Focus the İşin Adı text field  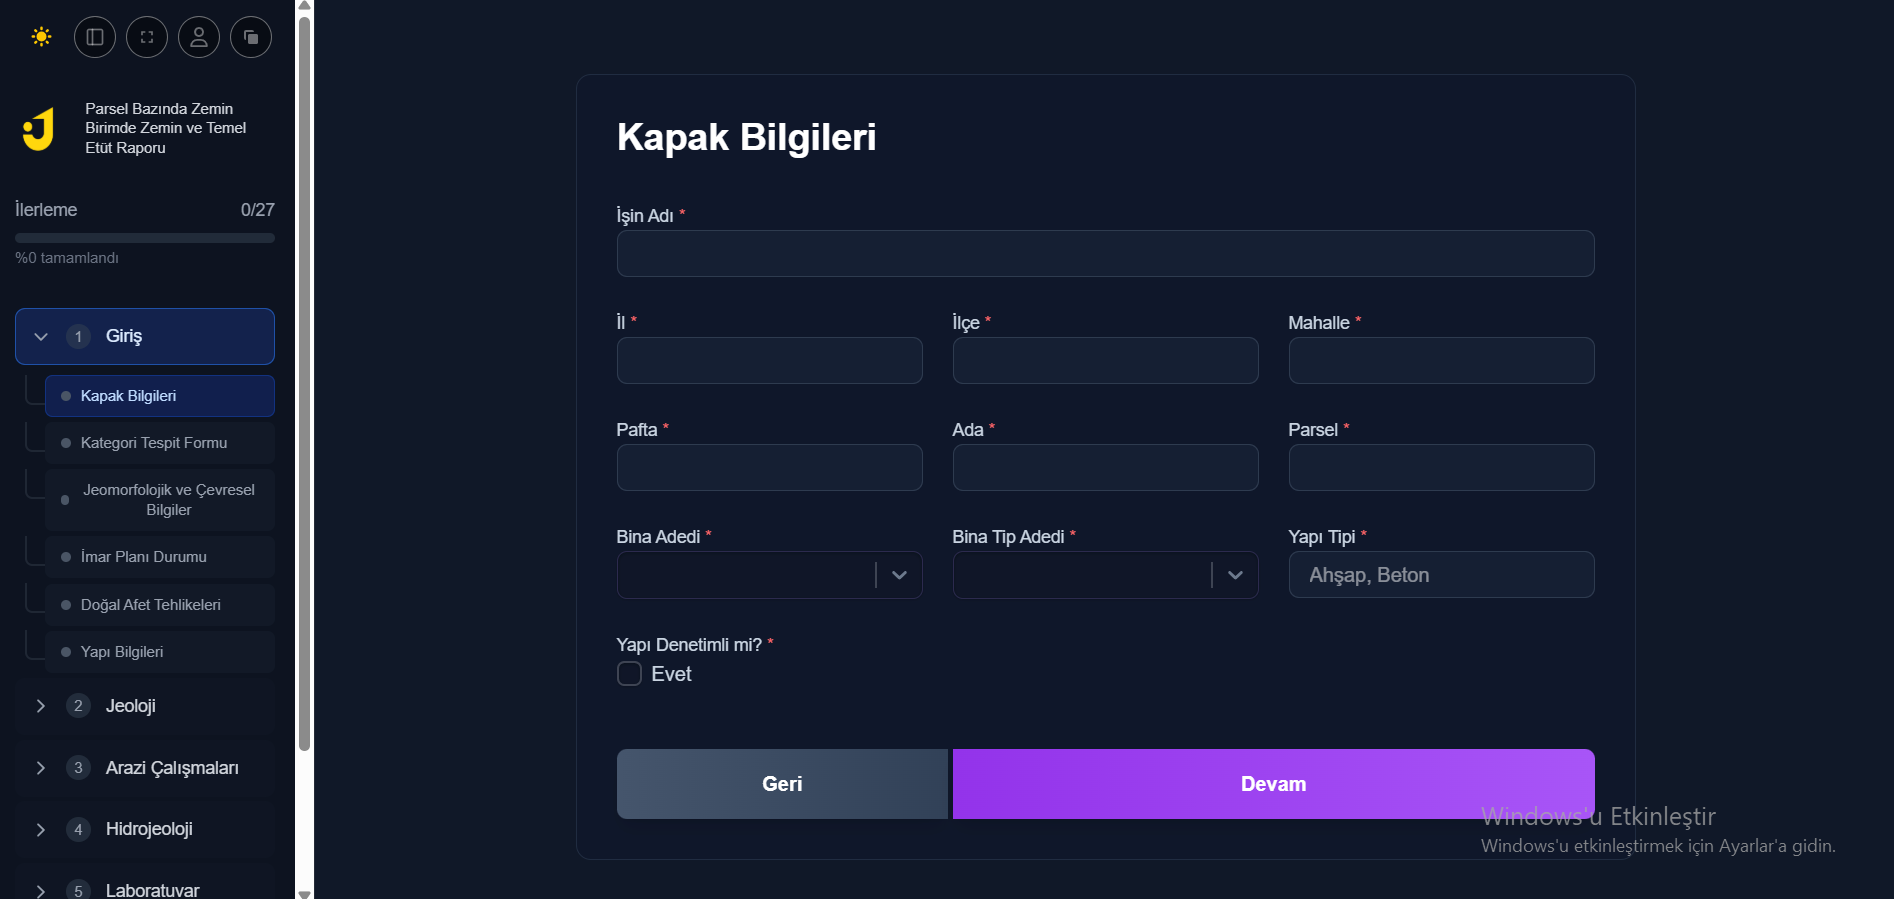coord(1105,254)
